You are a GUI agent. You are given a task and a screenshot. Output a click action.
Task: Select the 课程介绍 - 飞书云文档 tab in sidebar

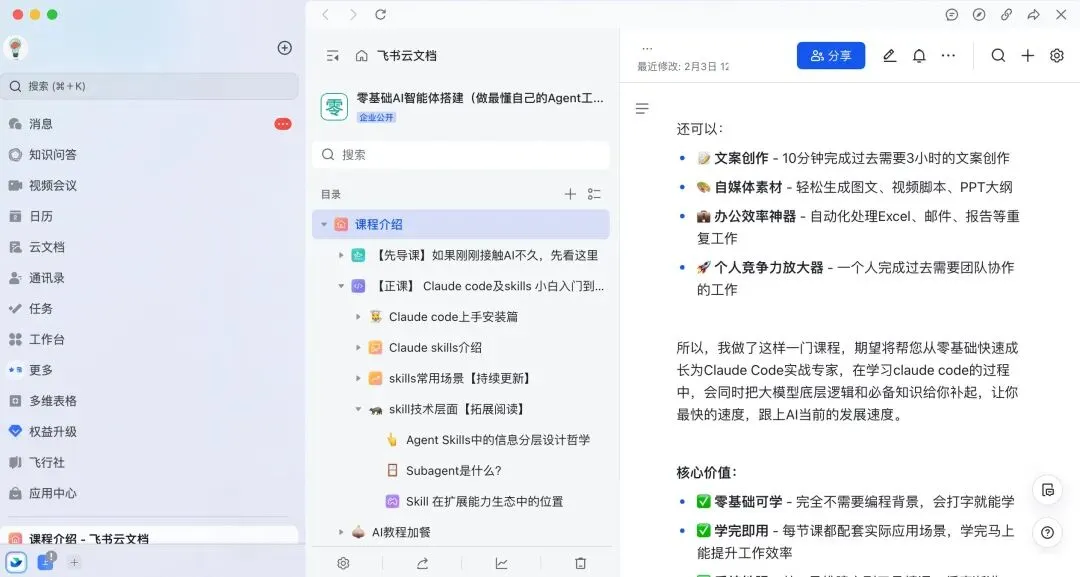(149, 538)
